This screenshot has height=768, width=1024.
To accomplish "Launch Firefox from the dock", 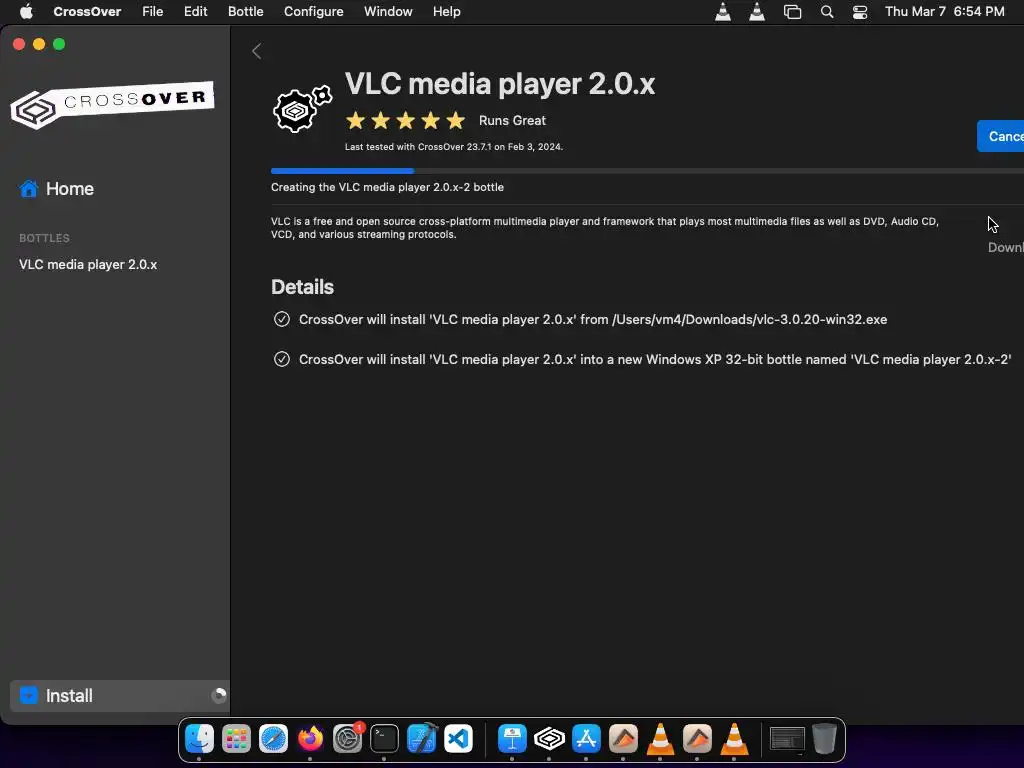I will point(310,739).
